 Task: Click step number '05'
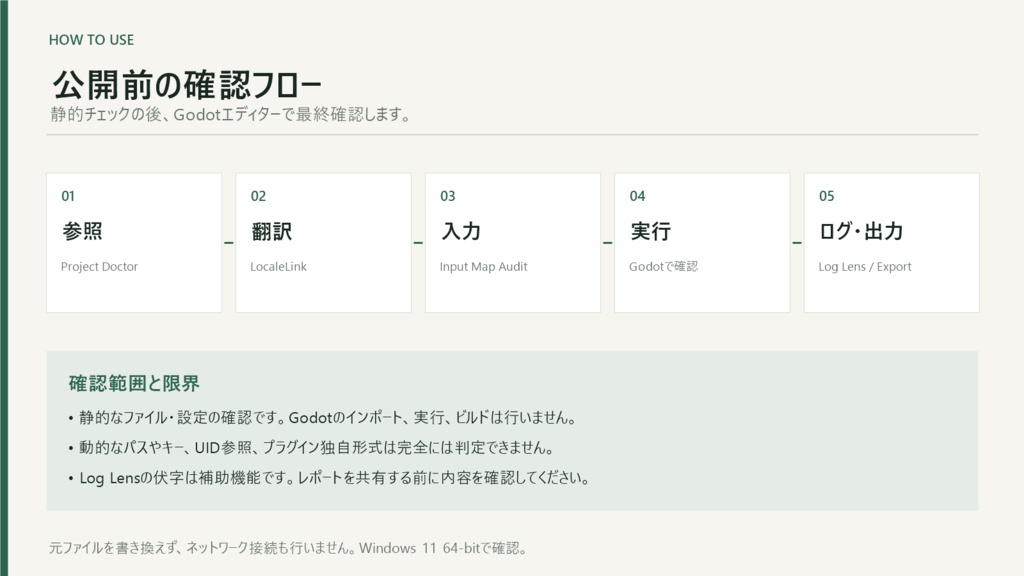827,196
